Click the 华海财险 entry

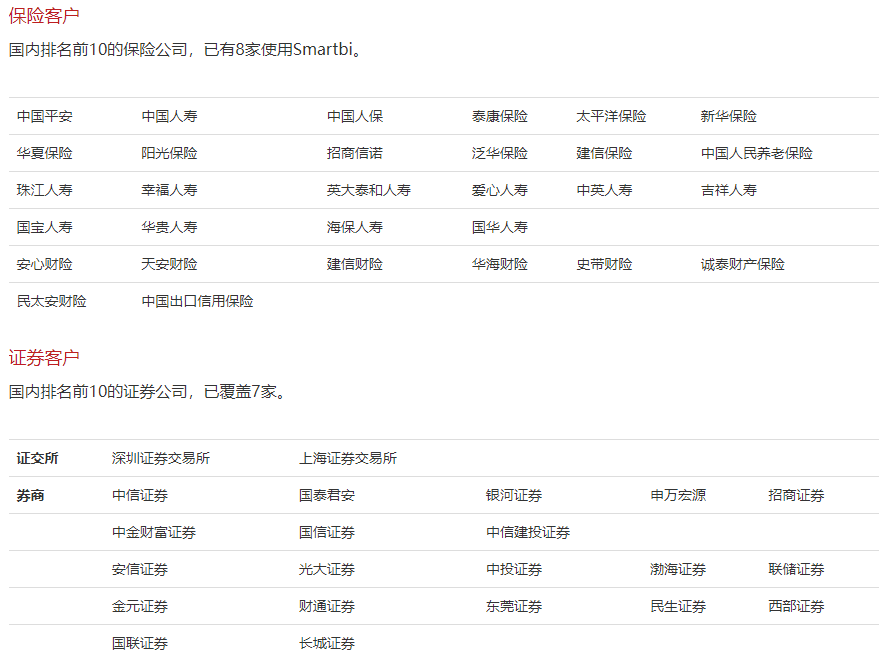click(499, 264)
